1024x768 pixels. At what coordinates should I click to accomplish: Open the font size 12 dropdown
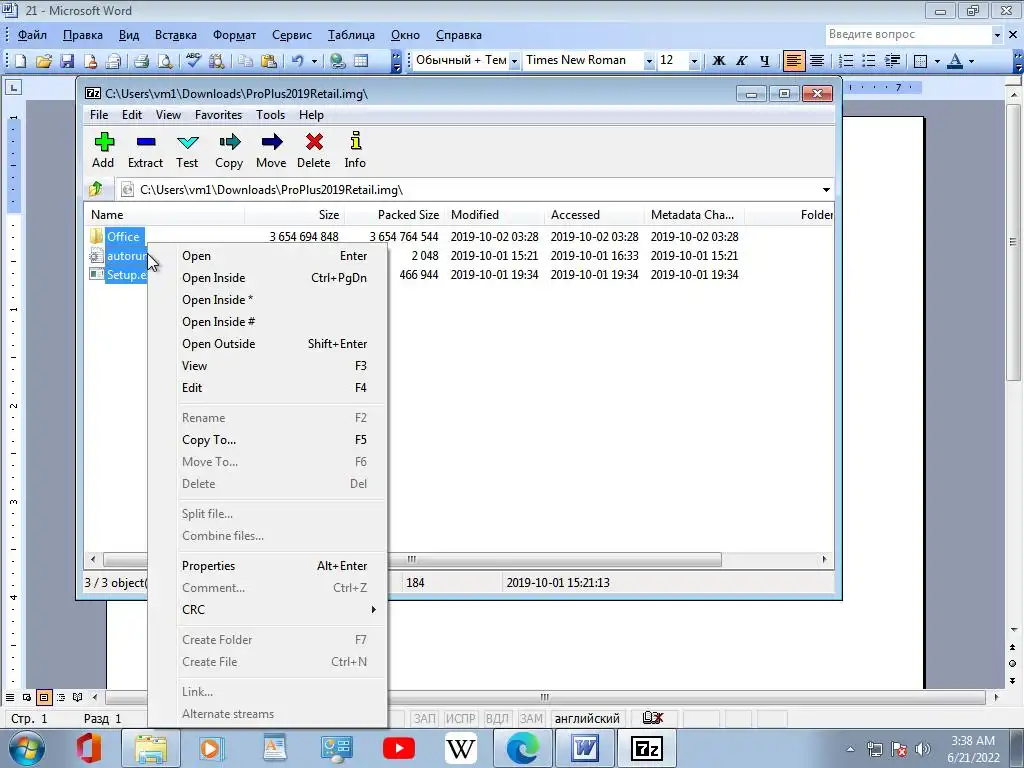point(694,61)
